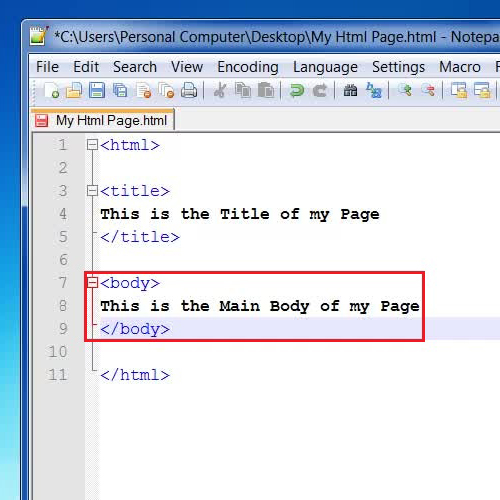Click the opening <html> tag text
This screenshot has width=500, height=500.
point(130,145)
